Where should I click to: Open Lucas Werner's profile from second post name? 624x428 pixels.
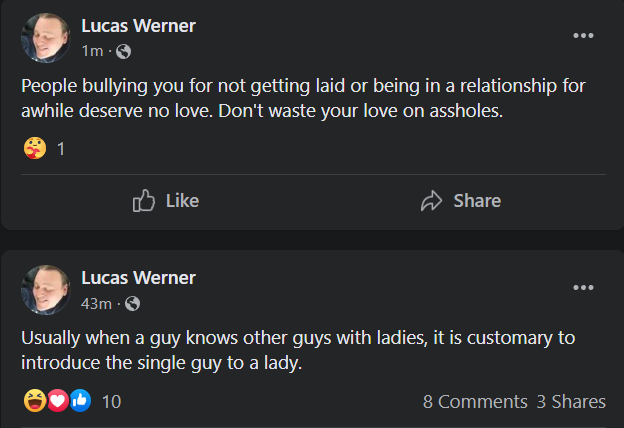pos(138,278)
